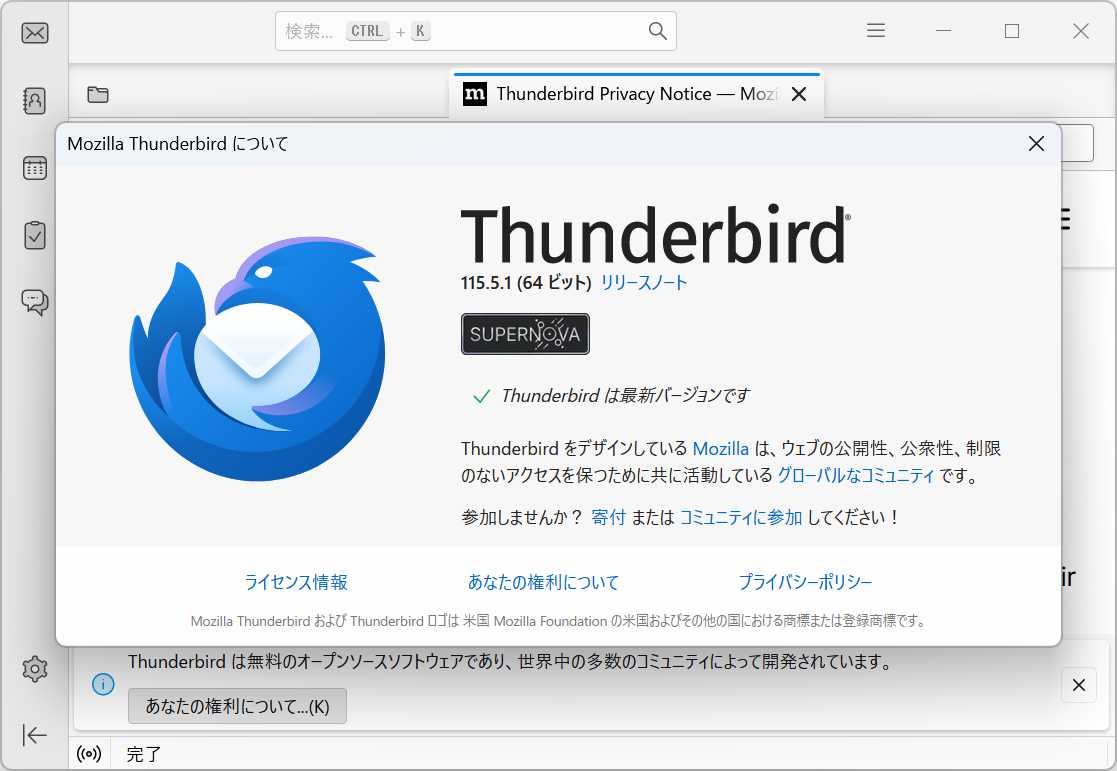Image resolution: width=1117 pixels, height=771 pixels.
Task: Open the Activity Manager status icon
Action: (89, 753)
